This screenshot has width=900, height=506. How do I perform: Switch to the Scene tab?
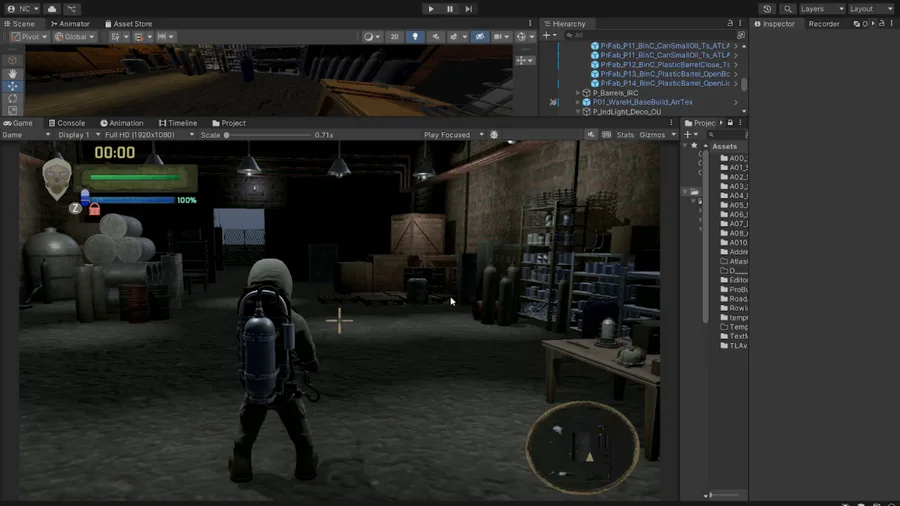[20, 24]
